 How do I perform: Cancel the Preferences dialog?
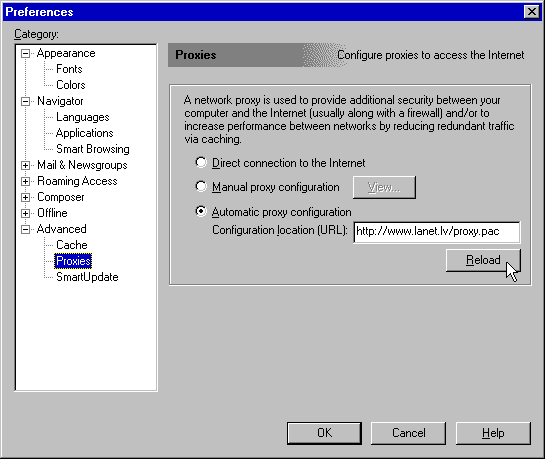point(408,433)
